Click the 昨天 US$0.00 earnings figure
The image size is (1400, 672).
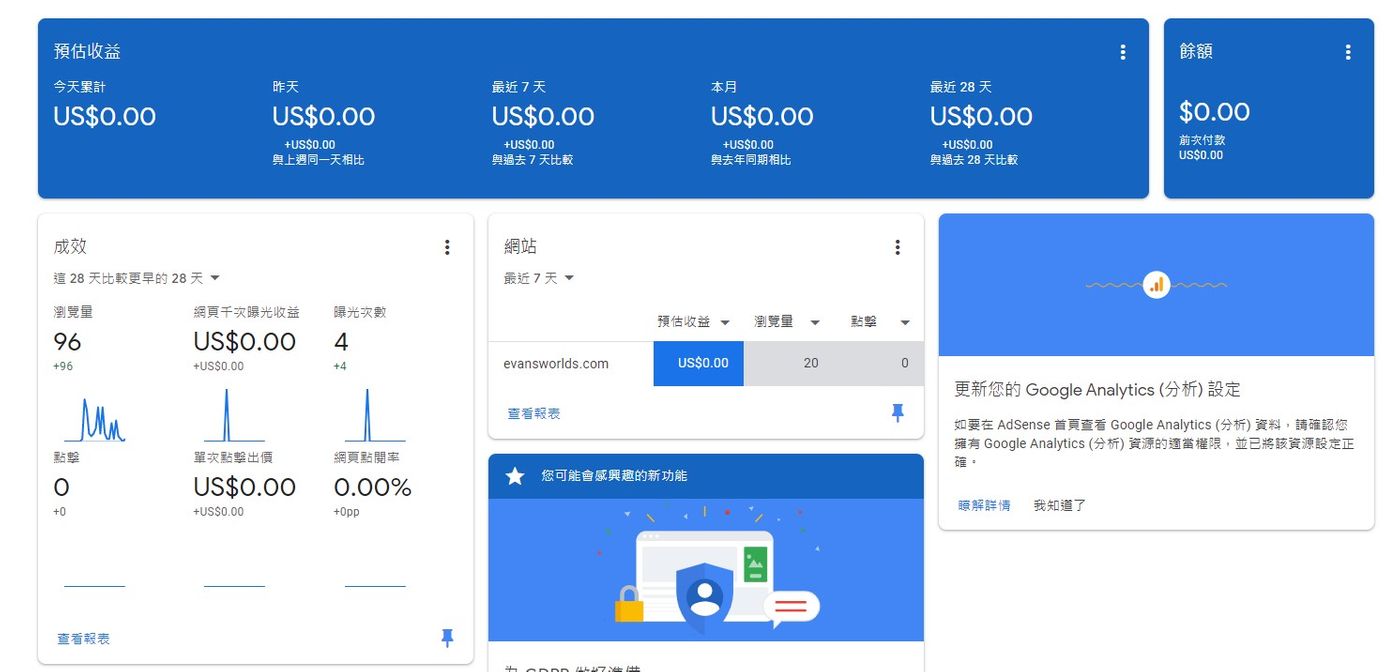tap(324, 117)
